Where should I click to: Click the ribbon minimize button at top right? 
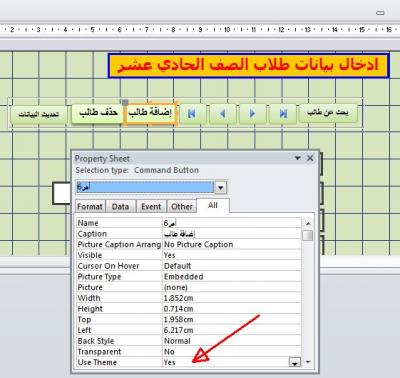pos(380,13)
